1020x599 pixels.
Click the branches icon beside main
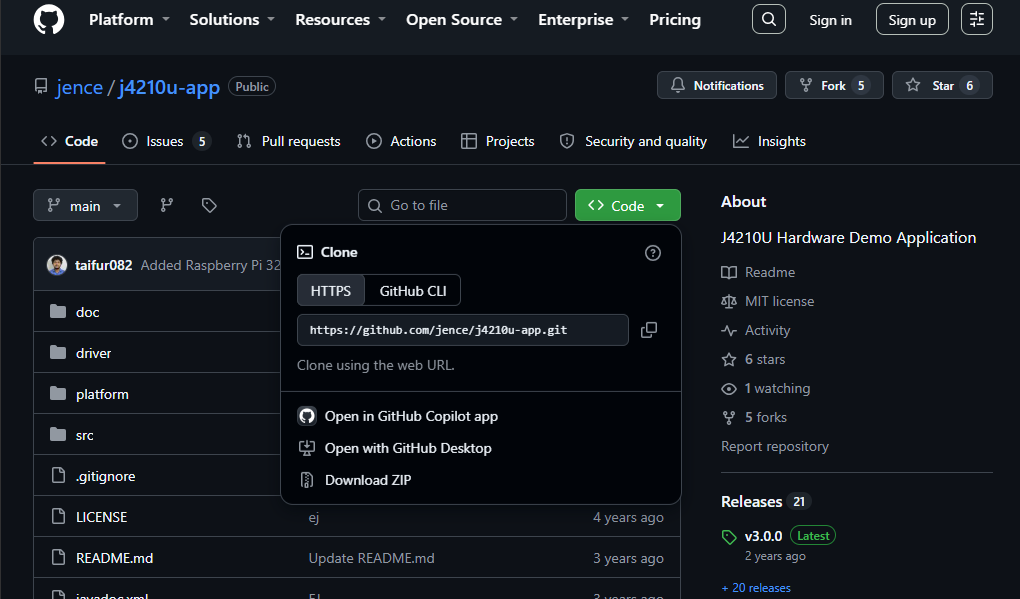[x=167, y=206]
